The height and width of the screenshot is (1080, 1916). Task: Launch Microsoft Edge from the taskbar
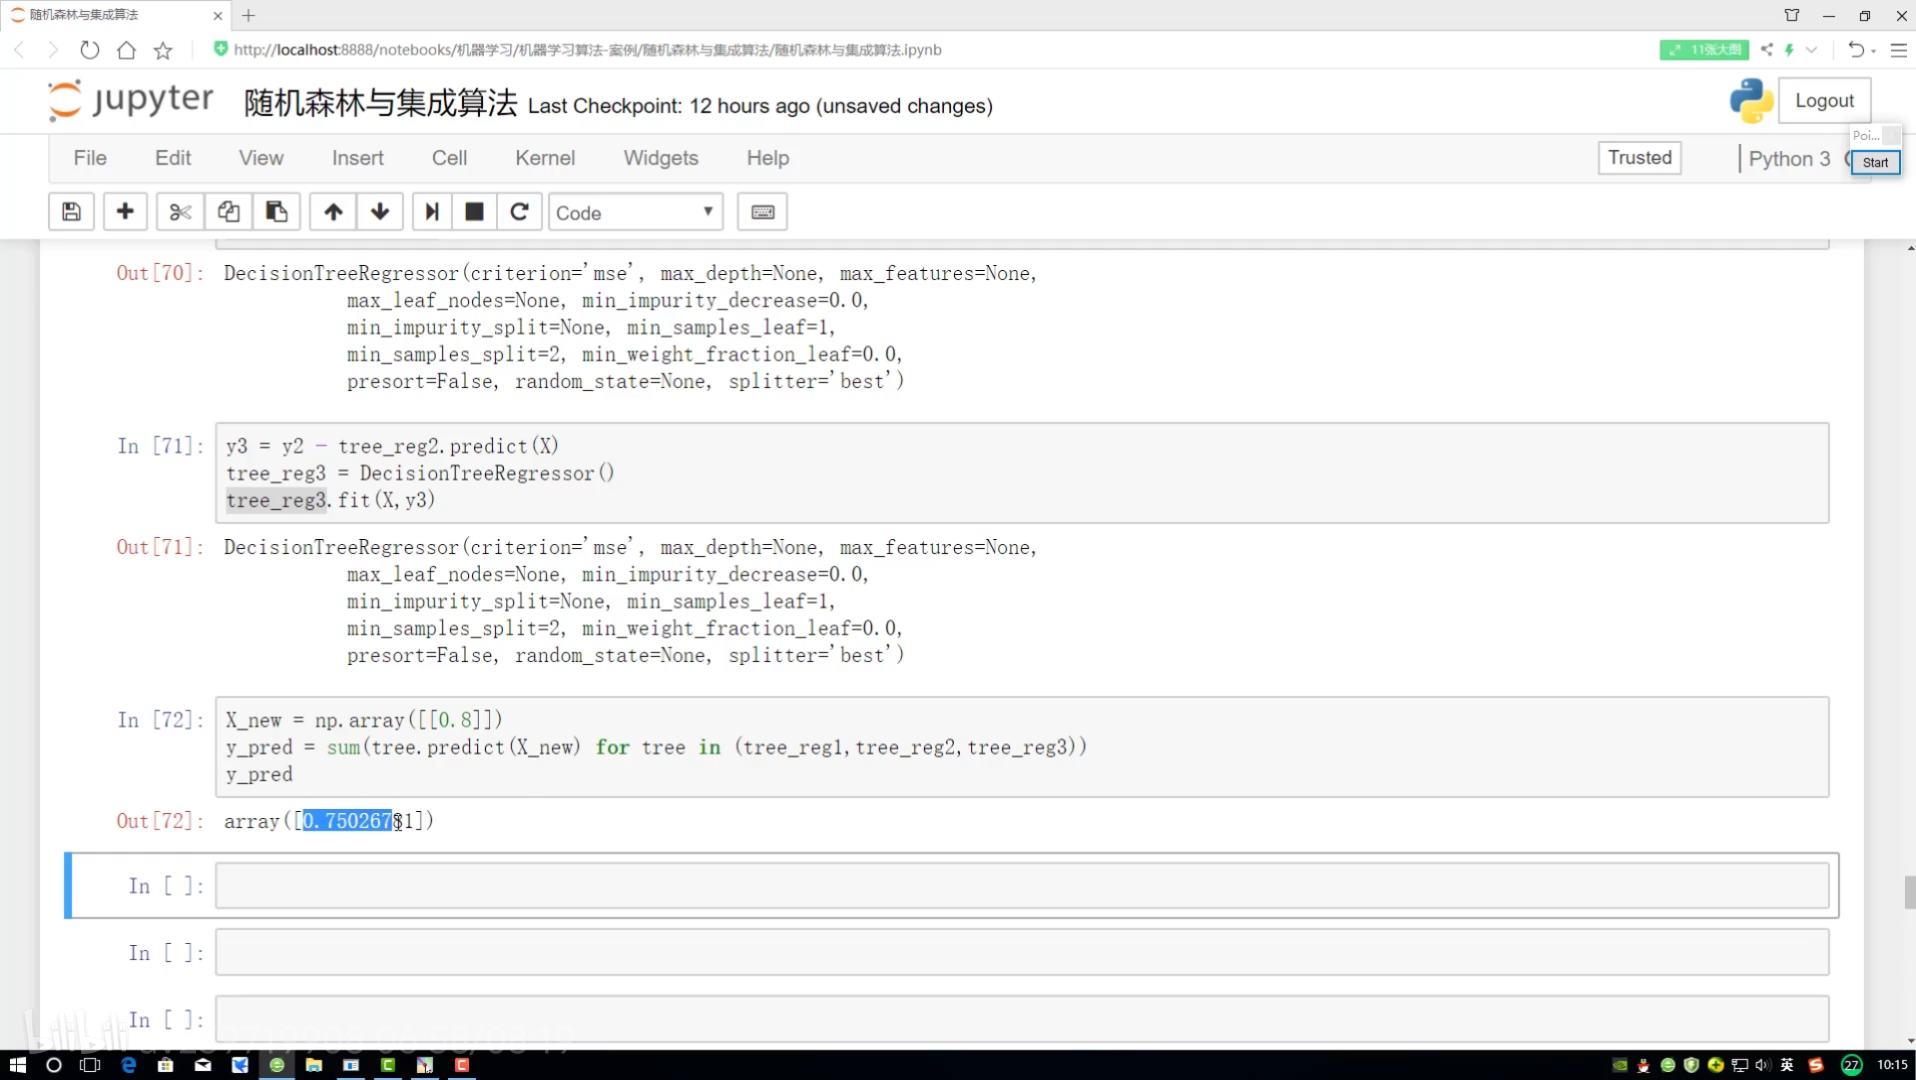point(128,1065)
